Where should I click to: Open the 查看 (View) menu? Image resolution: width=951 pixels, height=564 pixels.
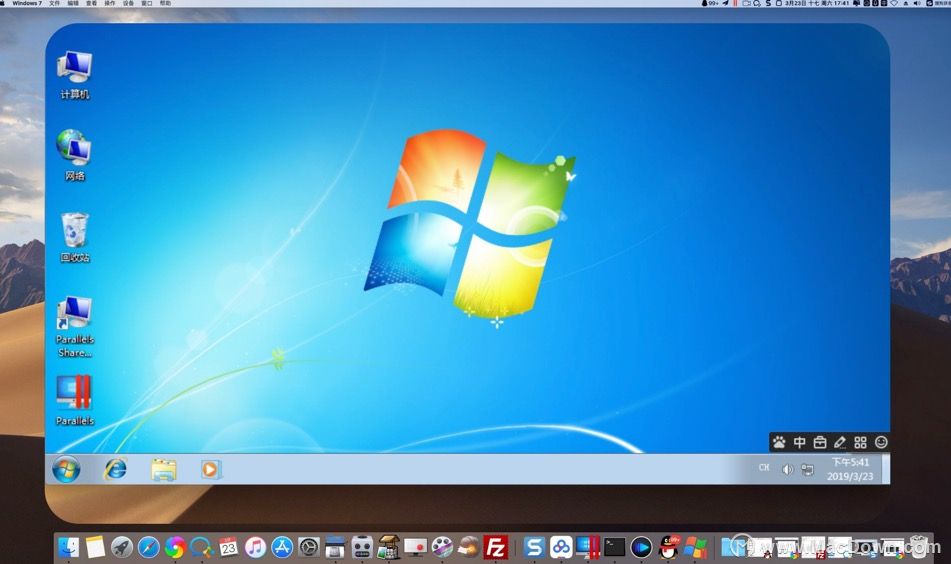point(91,3)
